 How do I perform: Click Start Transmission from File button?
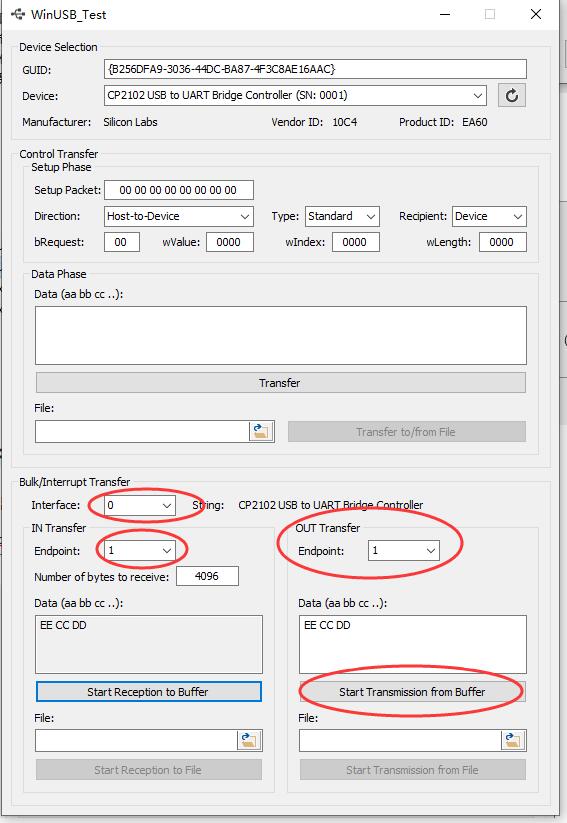[x=412, y=770]
